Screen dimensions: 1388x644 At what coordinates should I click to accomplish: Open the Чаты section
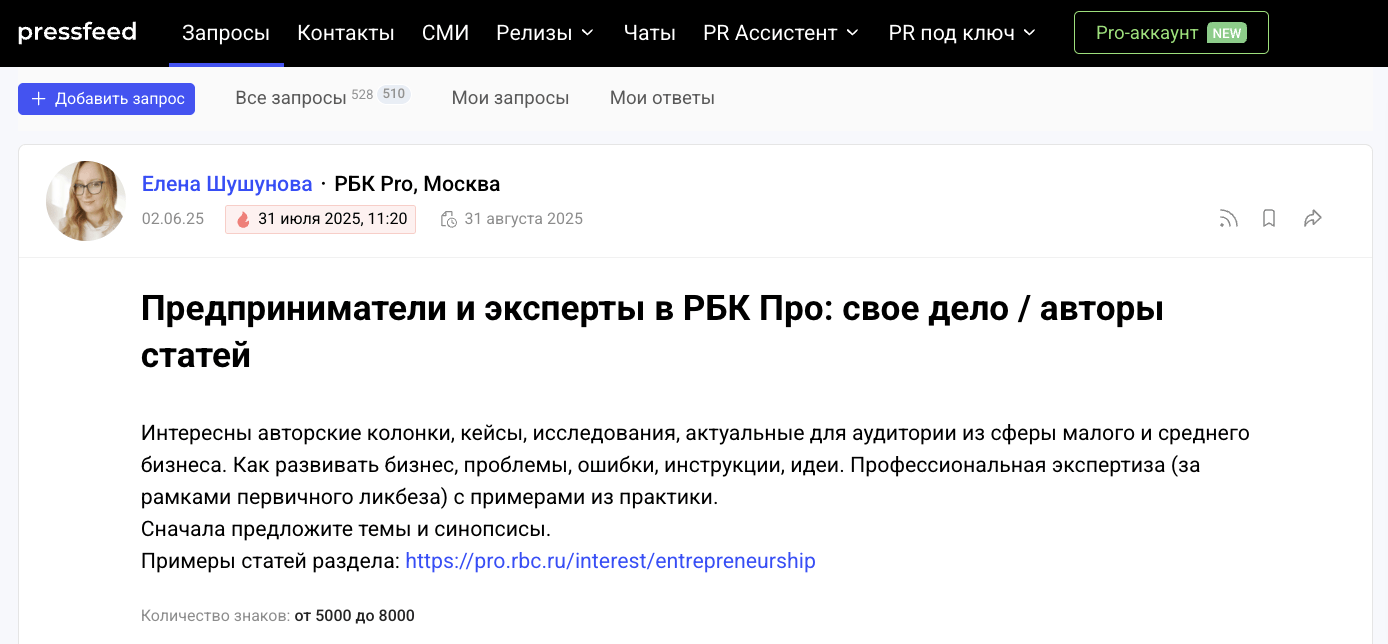tap(650, 33)
